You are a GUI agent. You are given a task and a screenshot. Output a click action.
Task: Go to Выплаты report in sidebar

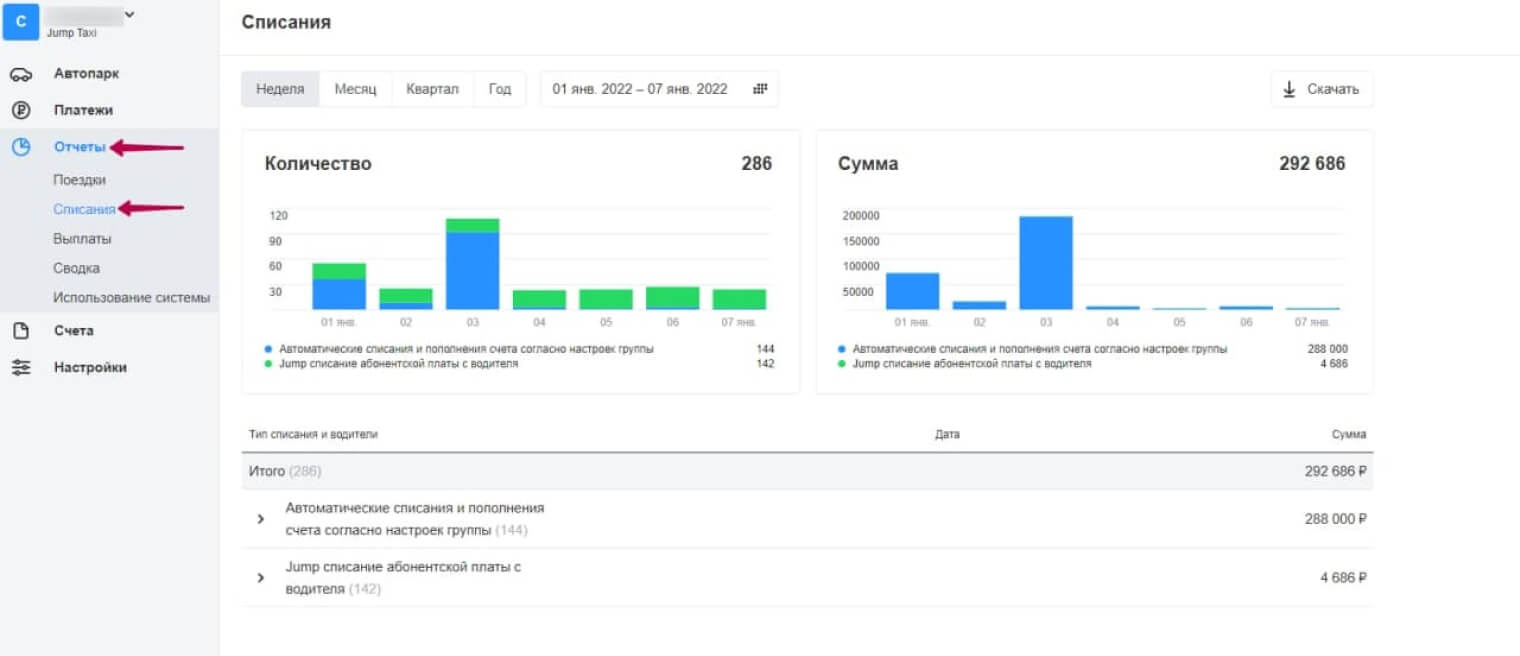pos(82,239)
